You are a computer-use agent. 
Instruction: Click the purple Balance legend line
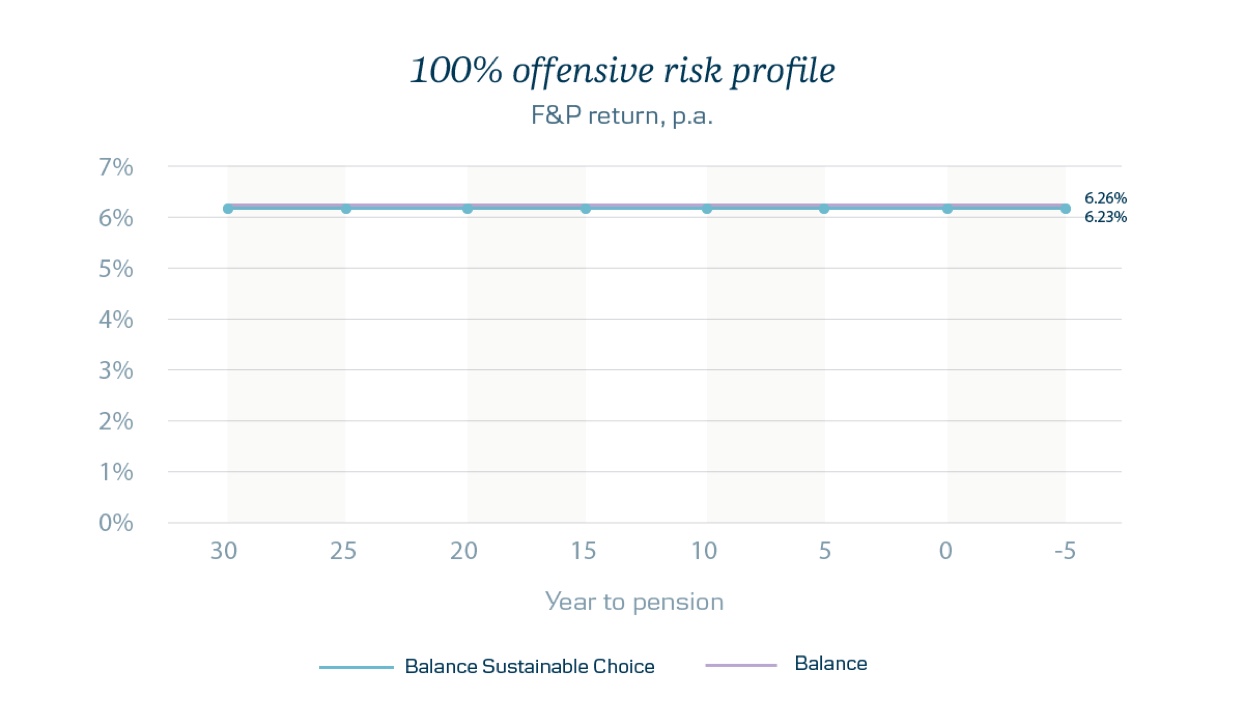741,665
